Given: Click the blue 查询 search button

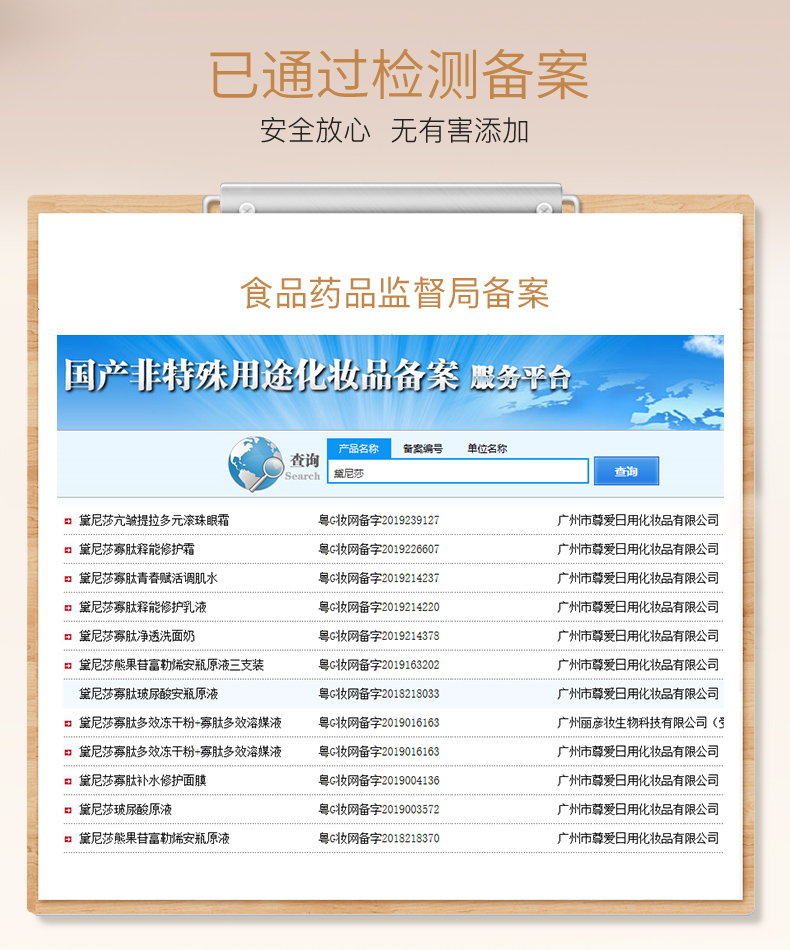Looking at the screenshot, I should [626, 471].
